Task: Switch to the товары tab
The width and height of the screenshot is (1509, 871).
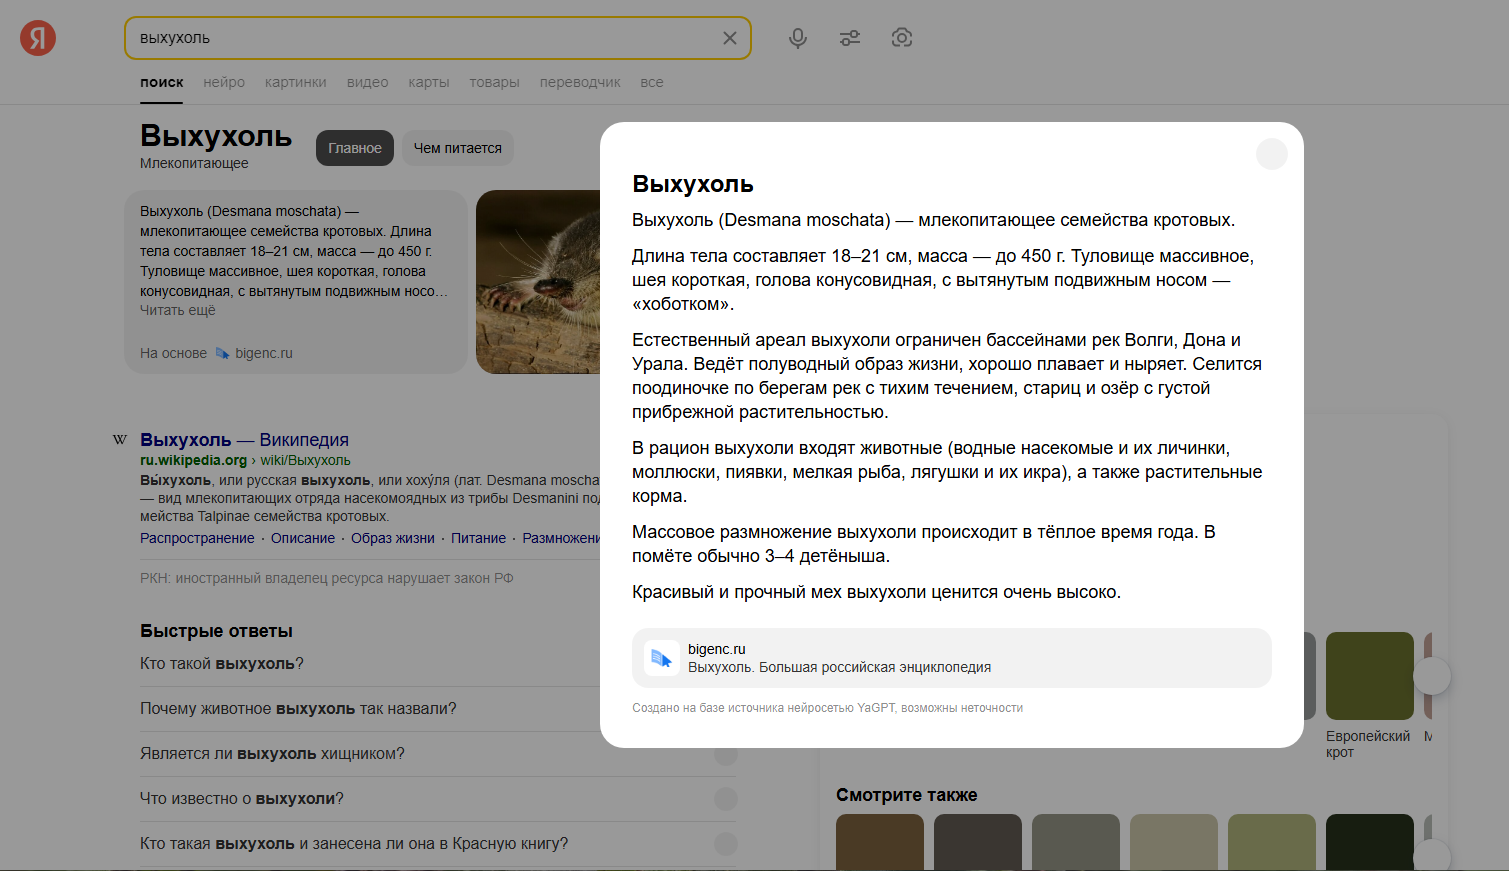Action: pos(495,82)
